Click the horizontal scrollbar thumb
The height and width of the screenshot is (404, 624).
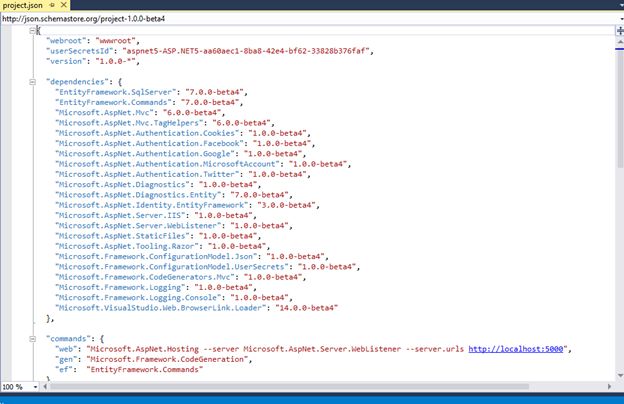click(x=289, y=386)
